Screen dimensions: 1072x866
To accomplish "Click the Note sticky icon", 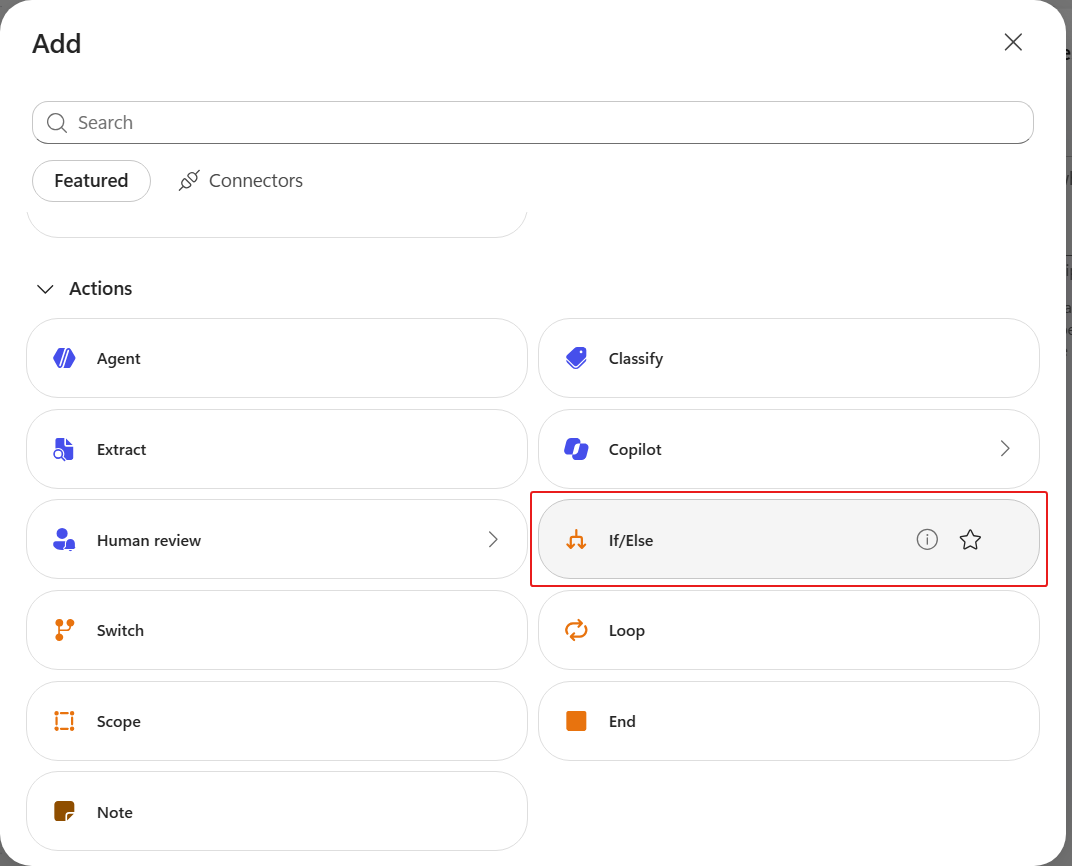I will point(64,811).
